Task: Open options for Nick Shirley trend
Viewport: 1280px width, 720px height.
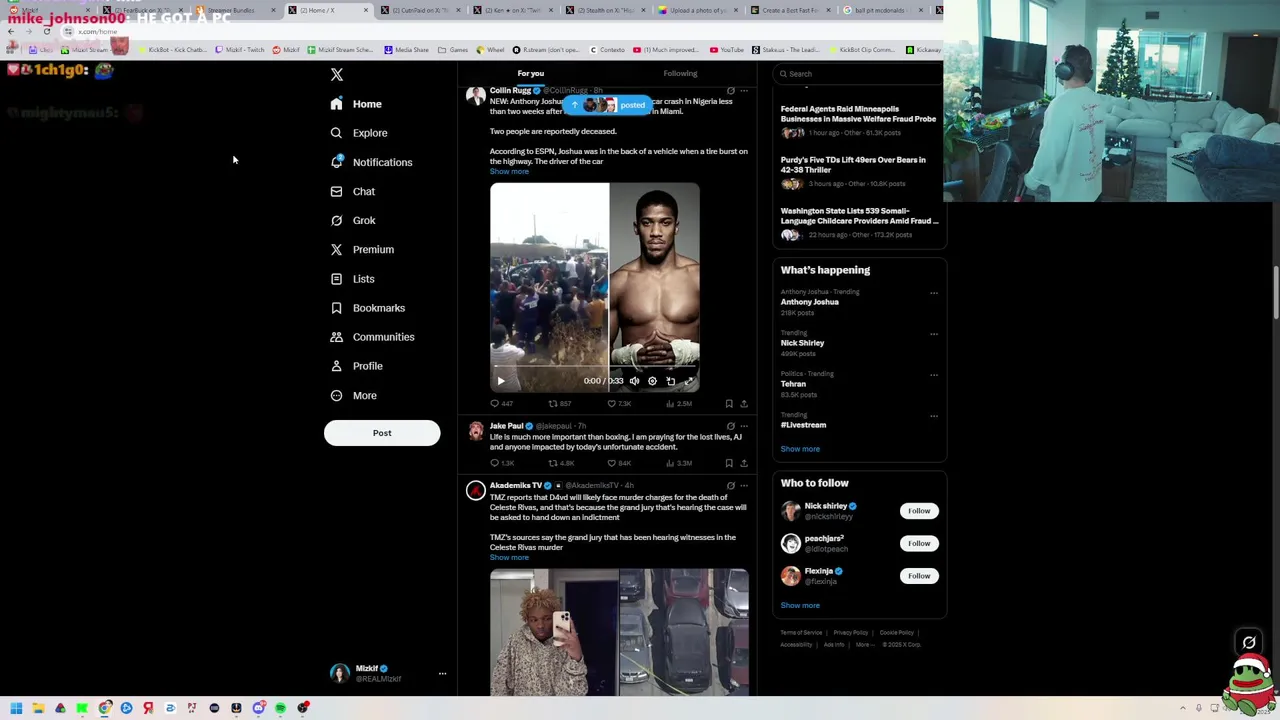Action: click(x=934, y=334)
